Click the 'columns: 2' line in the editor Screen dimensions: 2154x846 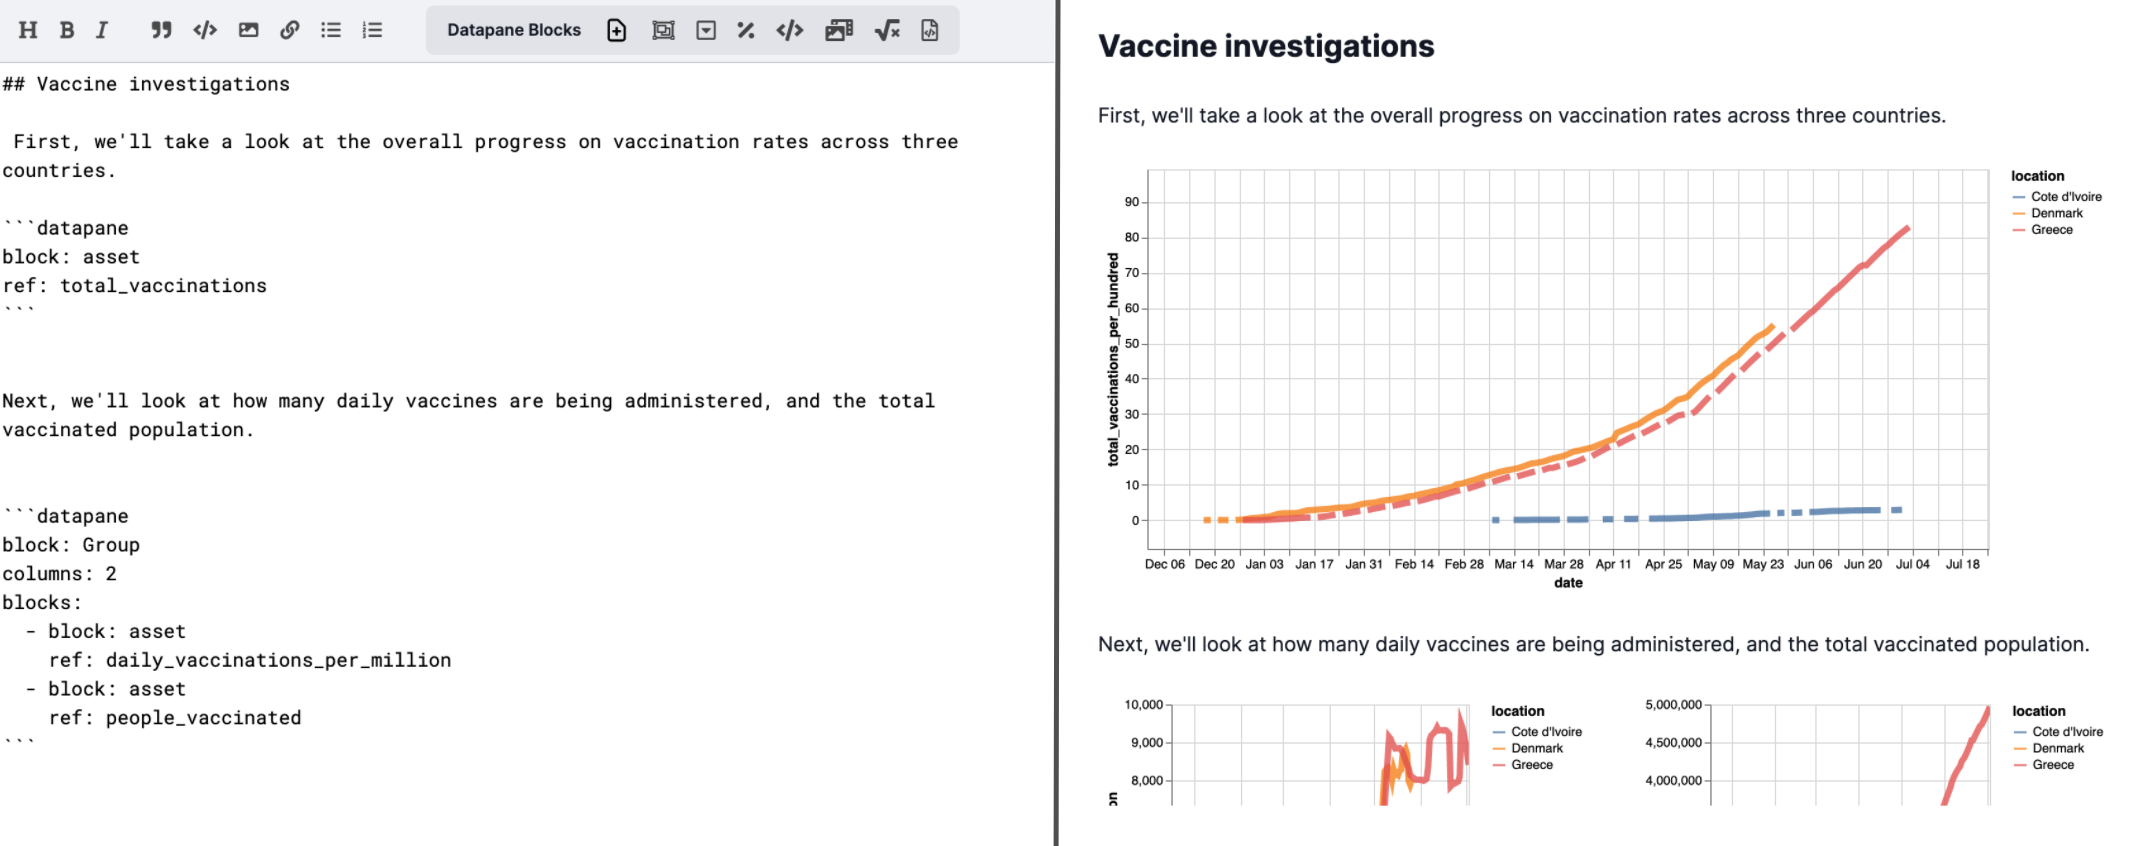(x=59, y=574)
